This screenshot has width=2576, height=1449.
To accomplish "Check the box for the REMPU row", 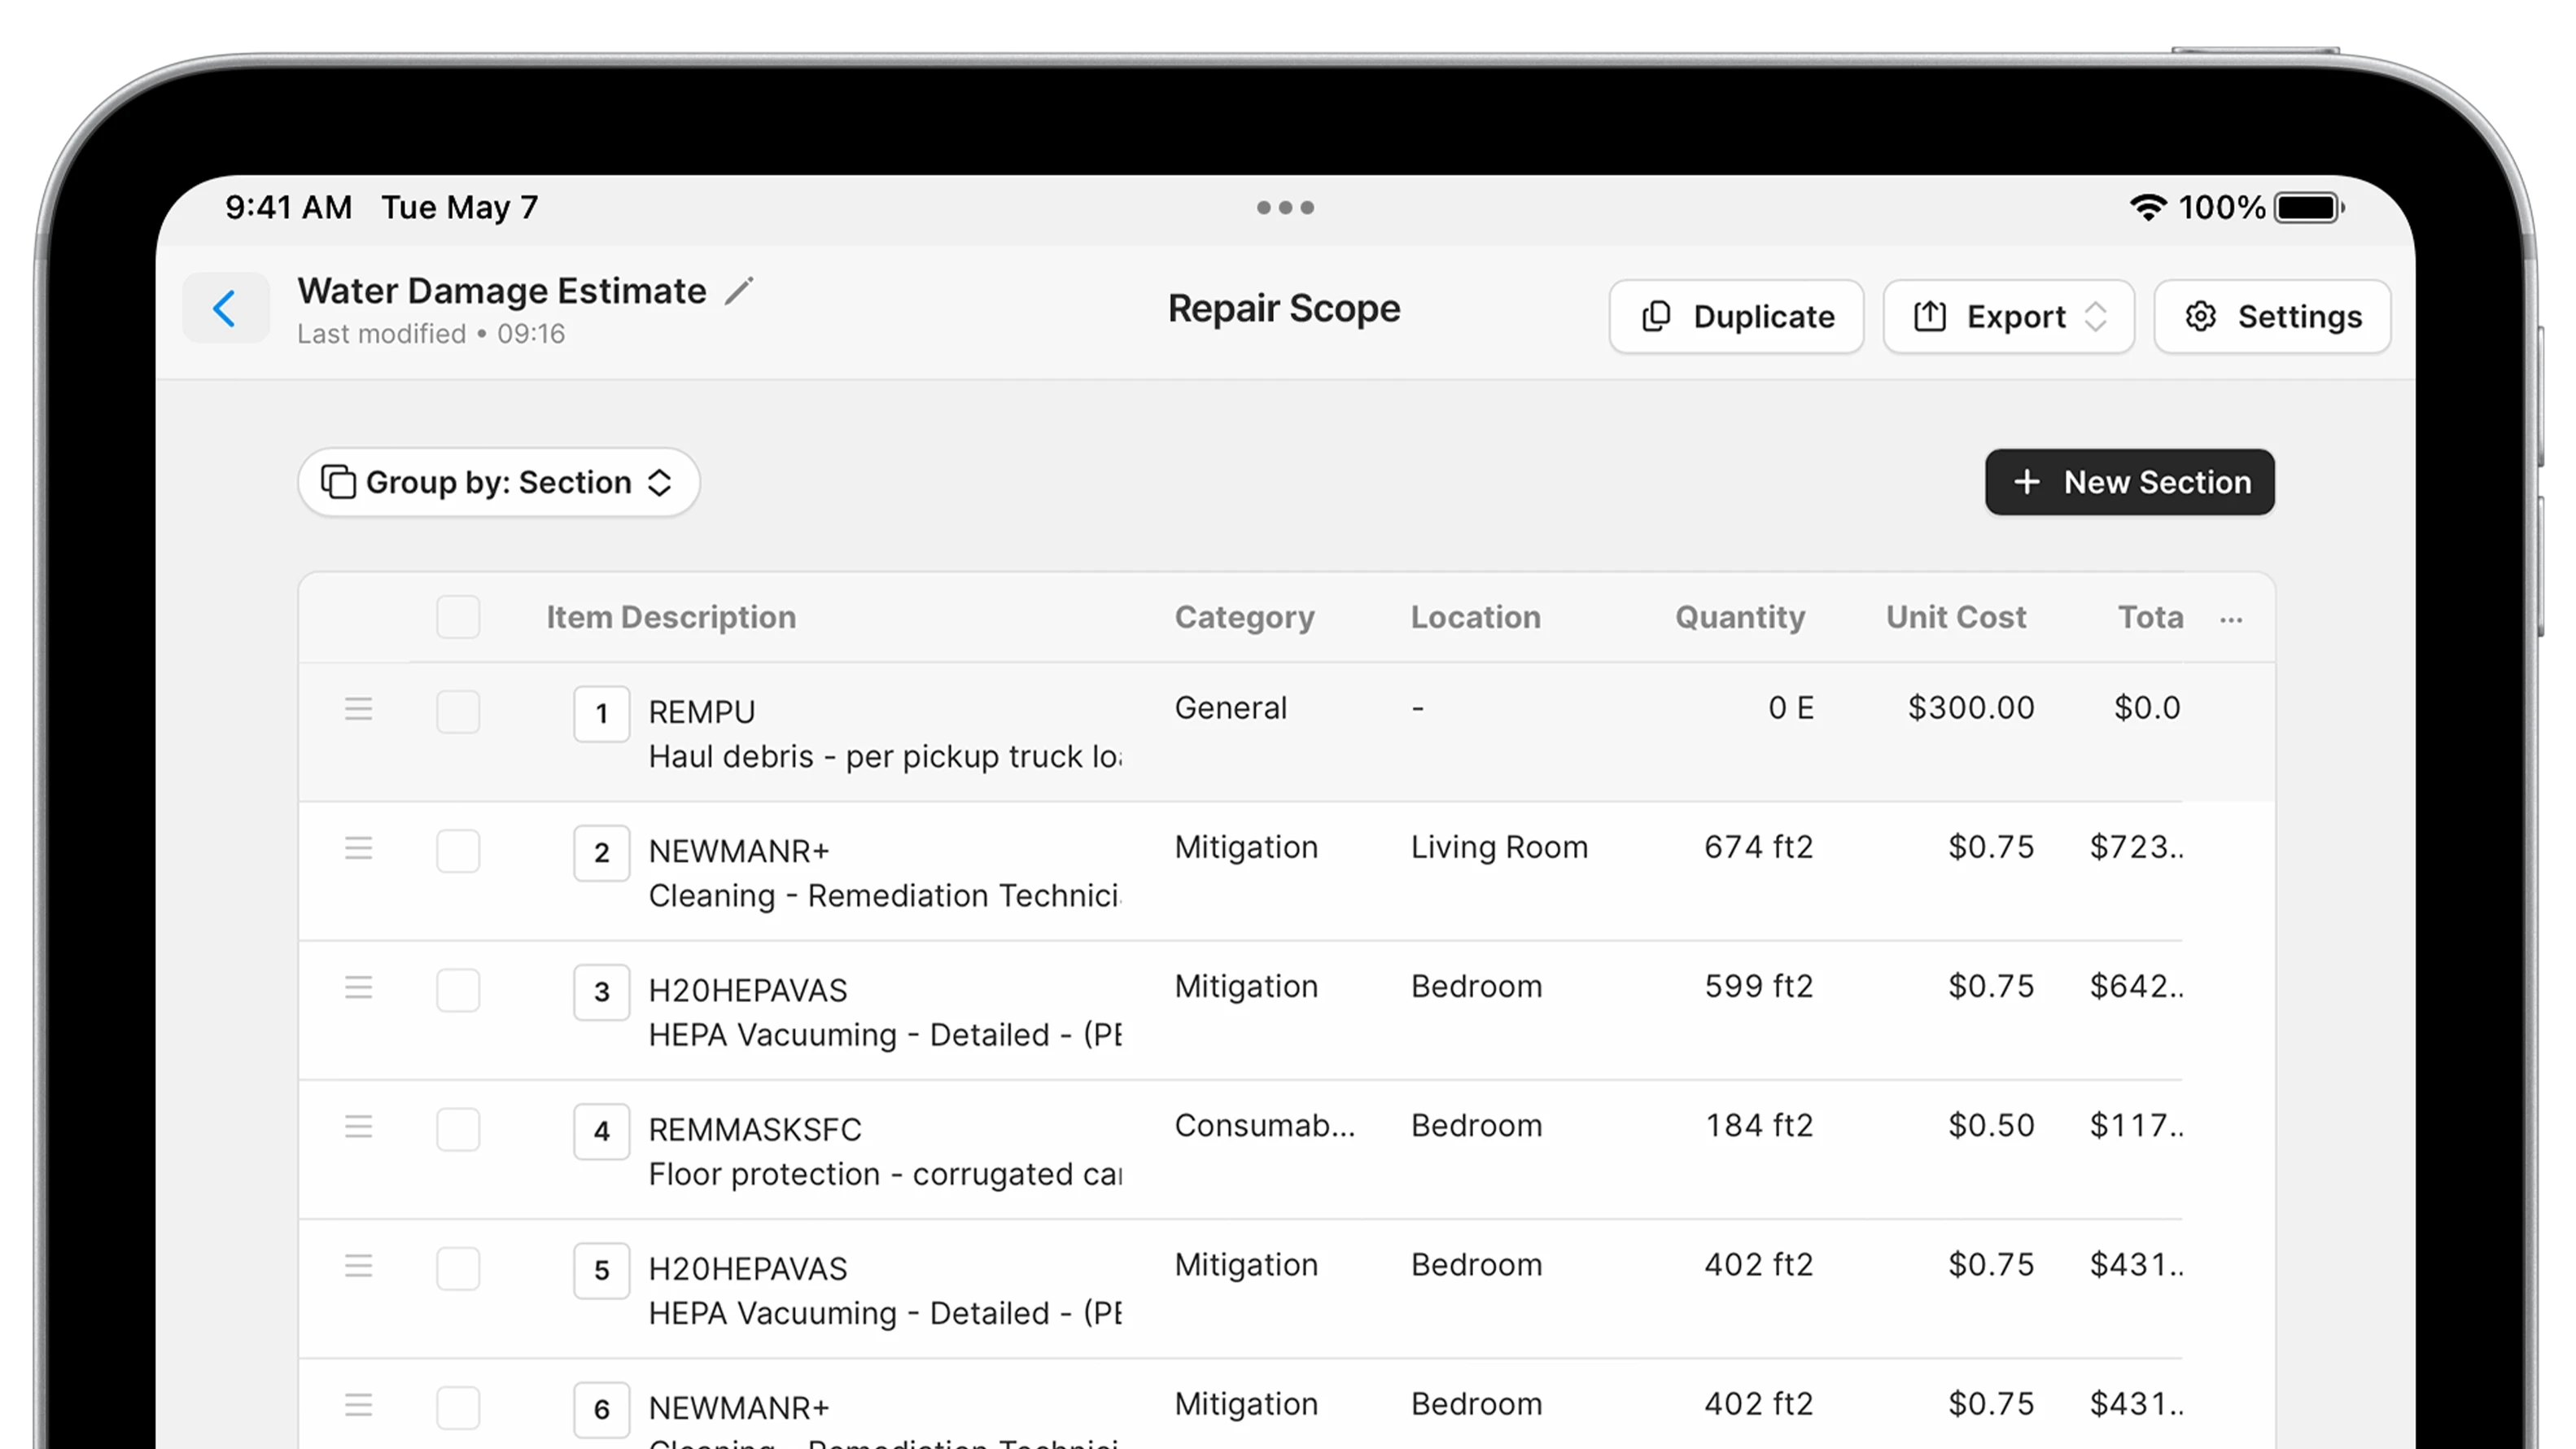I will [x=458, y=712].
